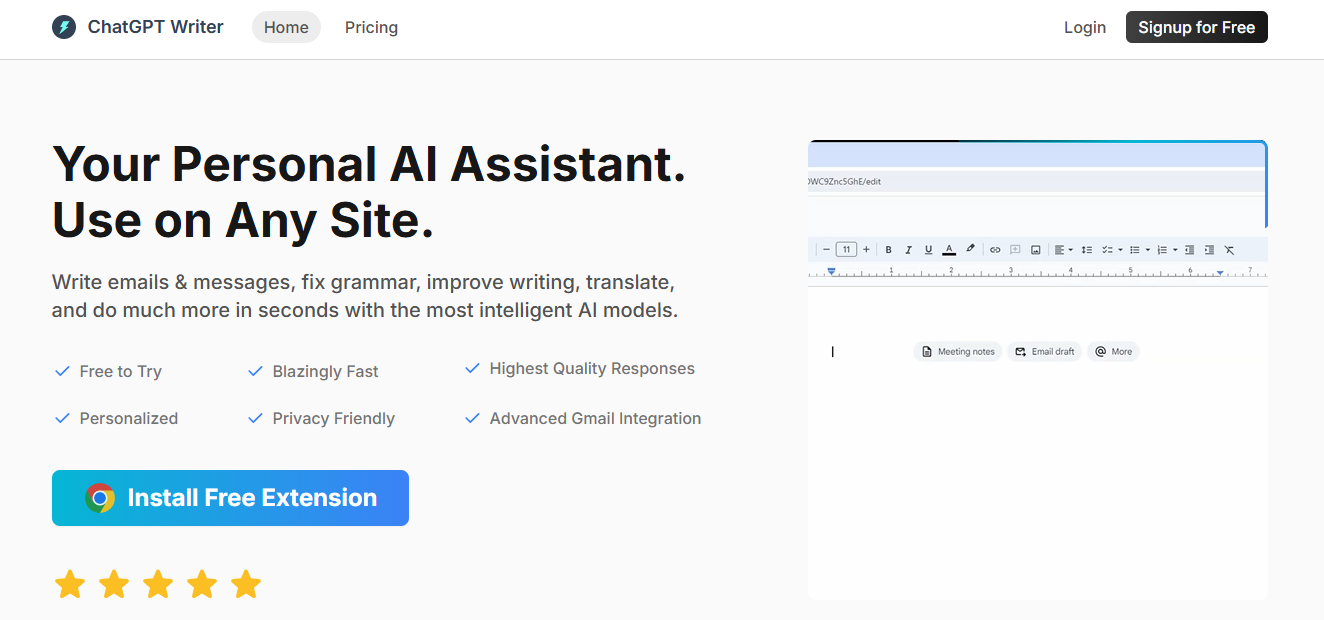Click the ChatGPT Writer lightning logo
This screenshot has height=620, width=1324.
tap(64, 27)
